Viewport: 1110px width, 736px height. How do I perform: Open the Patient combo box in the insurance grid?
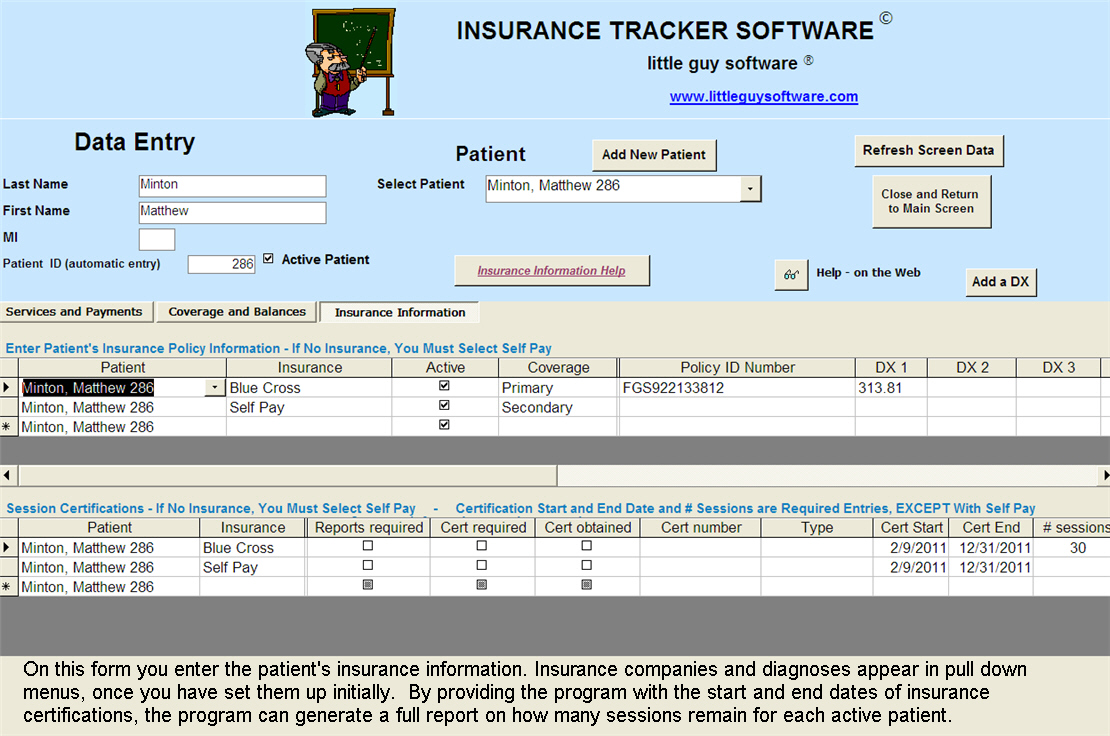pos(212,387)
